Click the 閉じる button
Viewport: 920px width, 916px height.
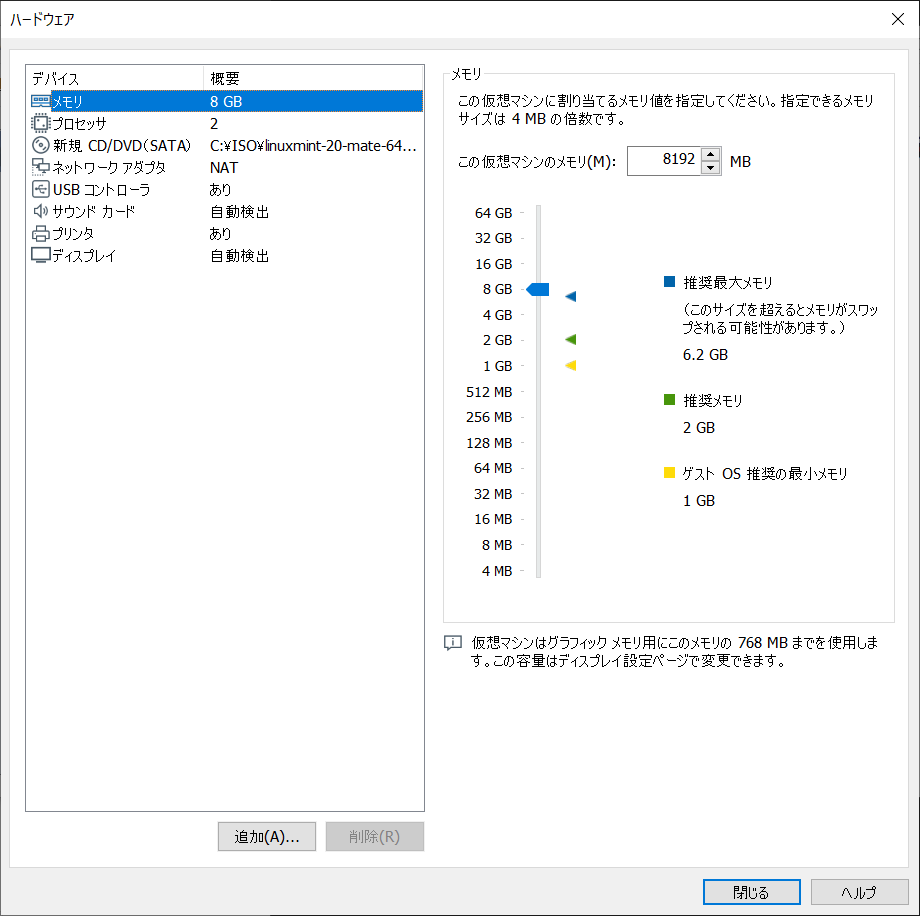coord(752,893)
